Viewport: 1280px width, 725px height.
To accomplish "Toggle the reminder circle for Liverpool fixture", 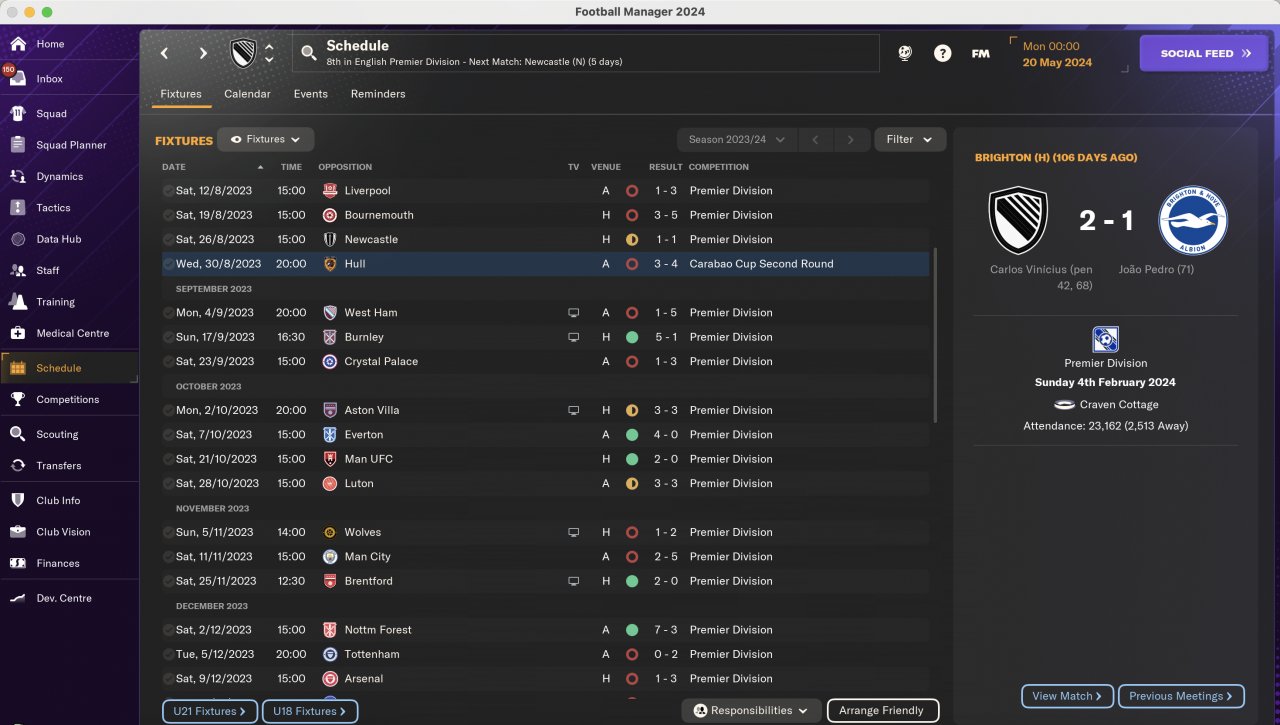I will 168,191.
